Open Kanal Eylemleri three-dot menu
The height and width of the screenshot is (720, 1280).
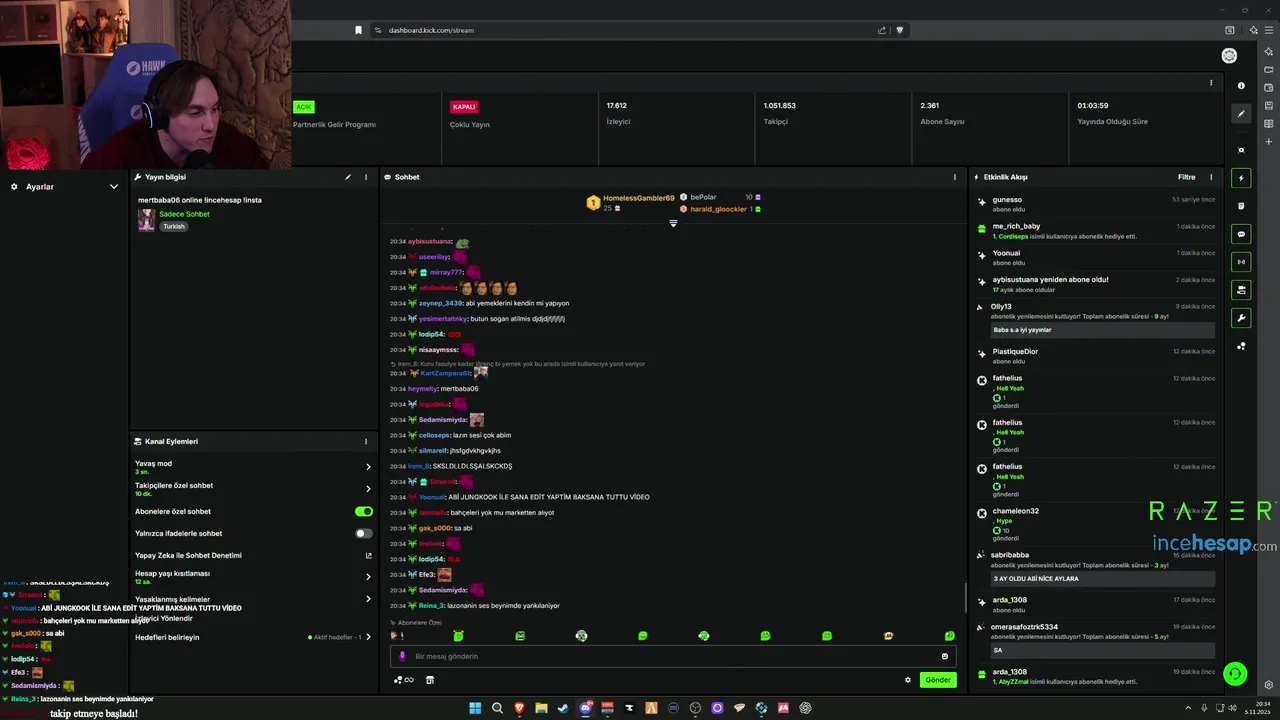tap(366, 441)
